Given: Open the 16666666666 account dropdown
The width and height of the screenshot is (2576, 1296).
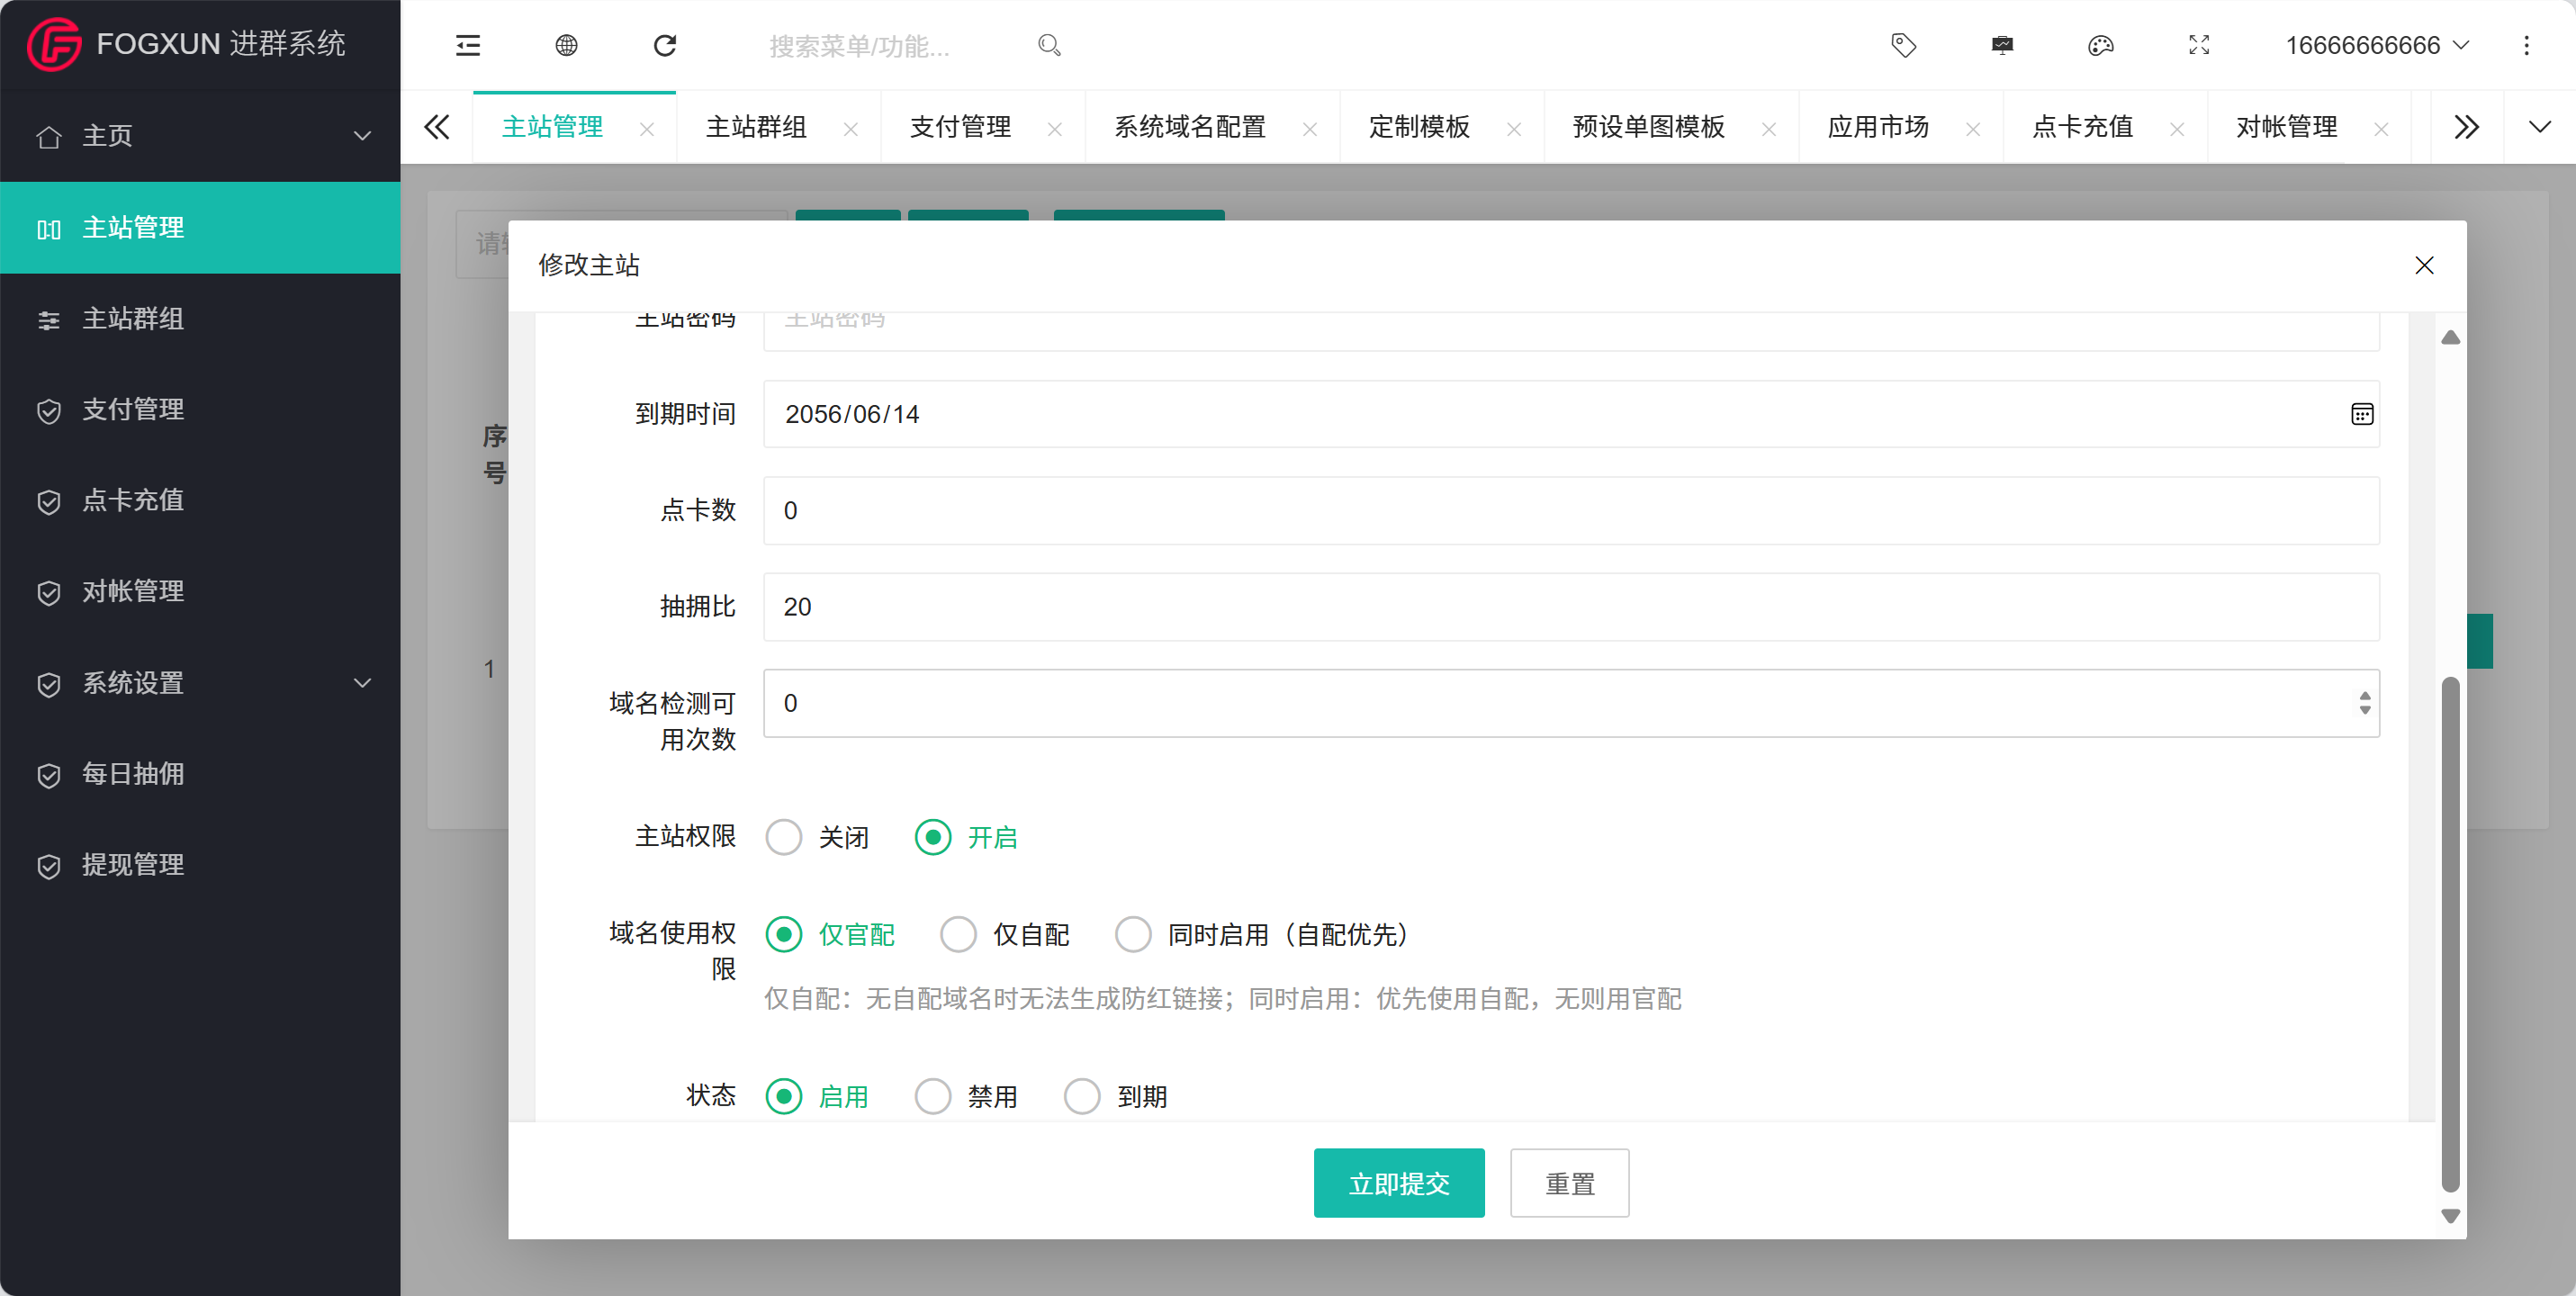Looking at the screenshot, I should click(2377, 45).
